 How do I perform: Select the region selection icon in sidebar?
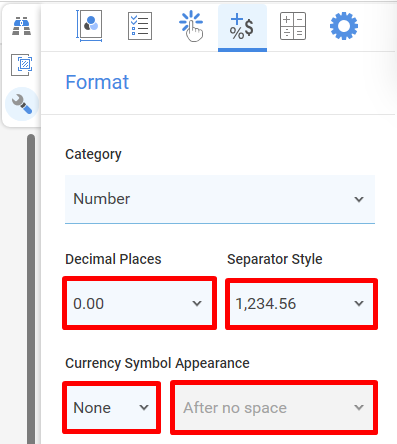[x=22, y=65]
